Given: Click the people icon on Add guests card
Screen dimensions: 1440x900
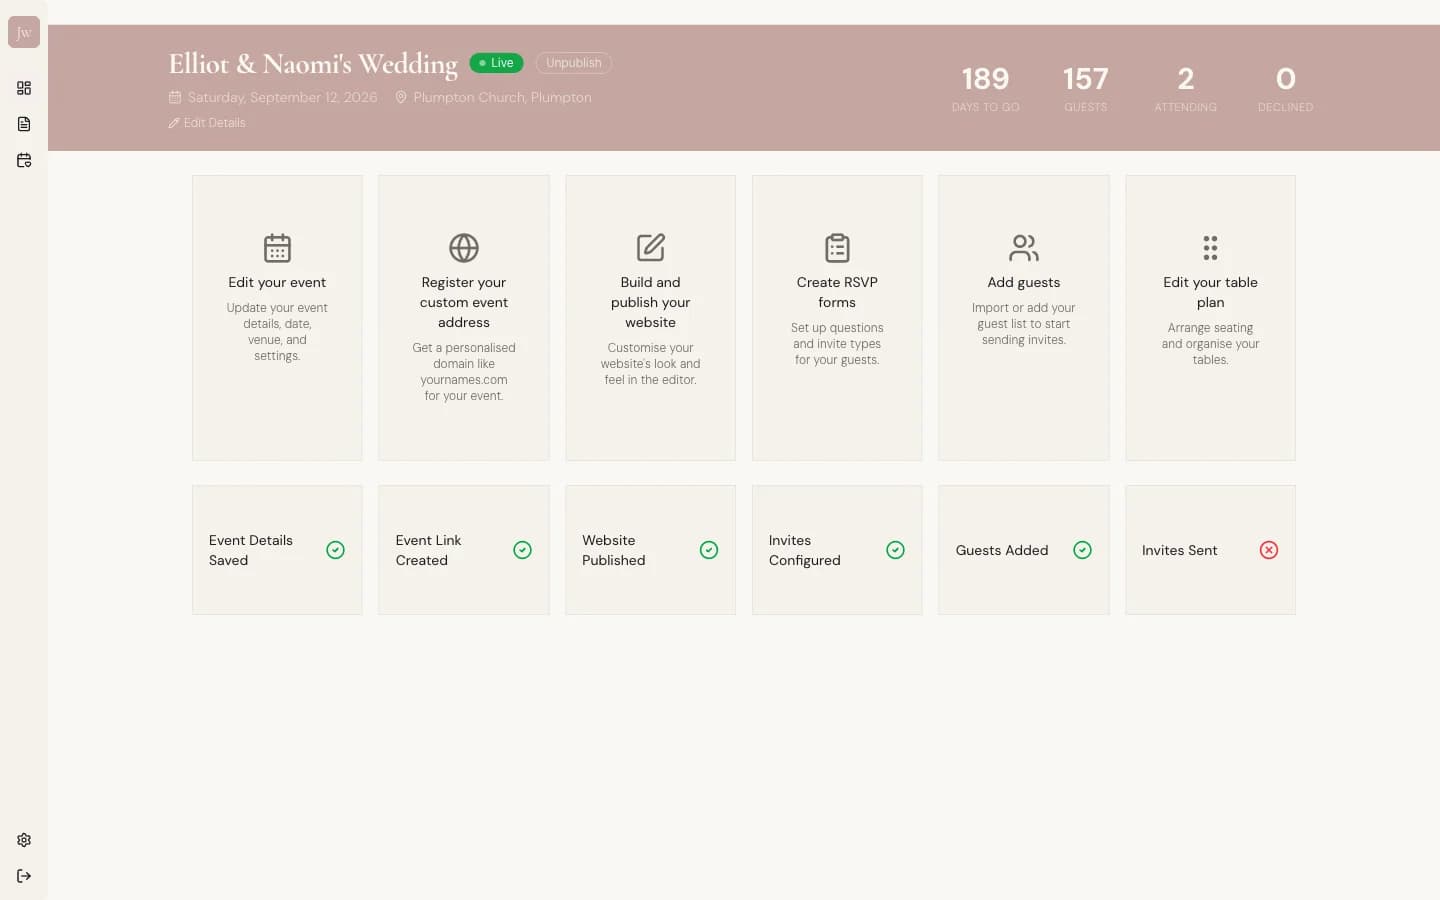Looking at the screenshot, I should [x=1023, y=248].
